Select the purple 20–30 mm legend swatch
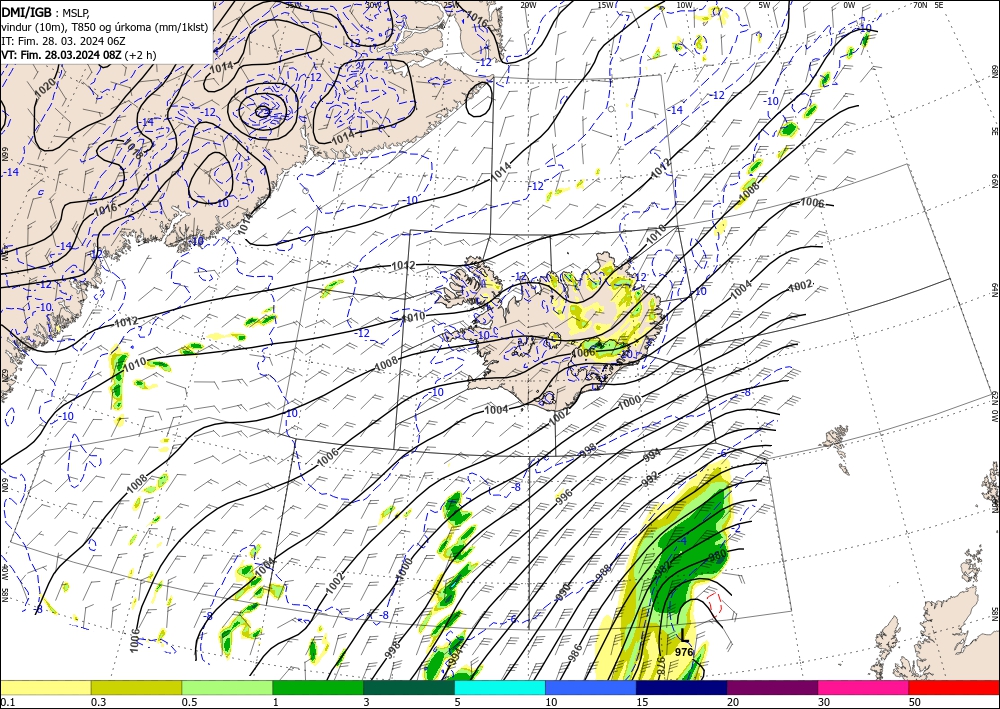 click(772, 687)
